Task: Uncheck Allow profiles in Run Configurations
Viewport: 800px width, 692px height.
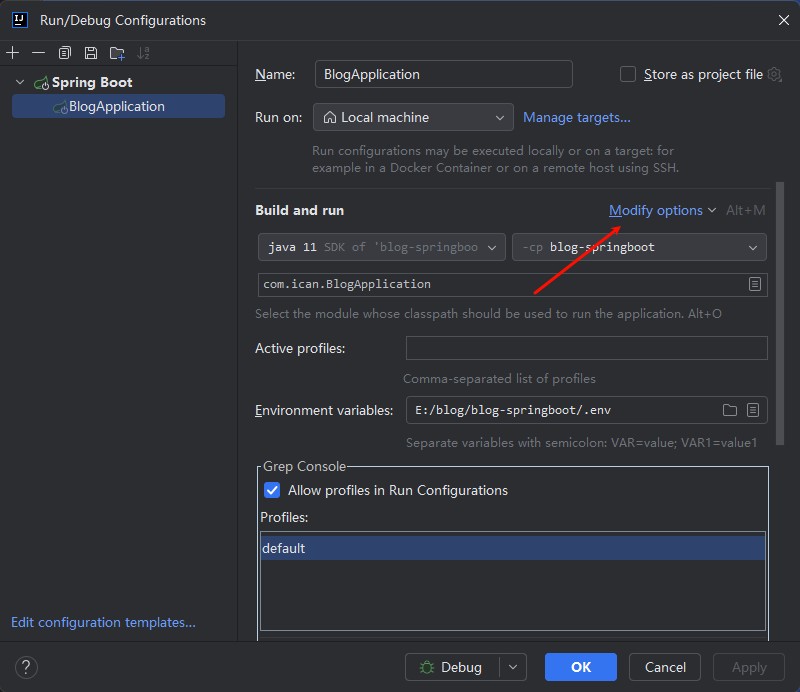Action: [272, 490]
